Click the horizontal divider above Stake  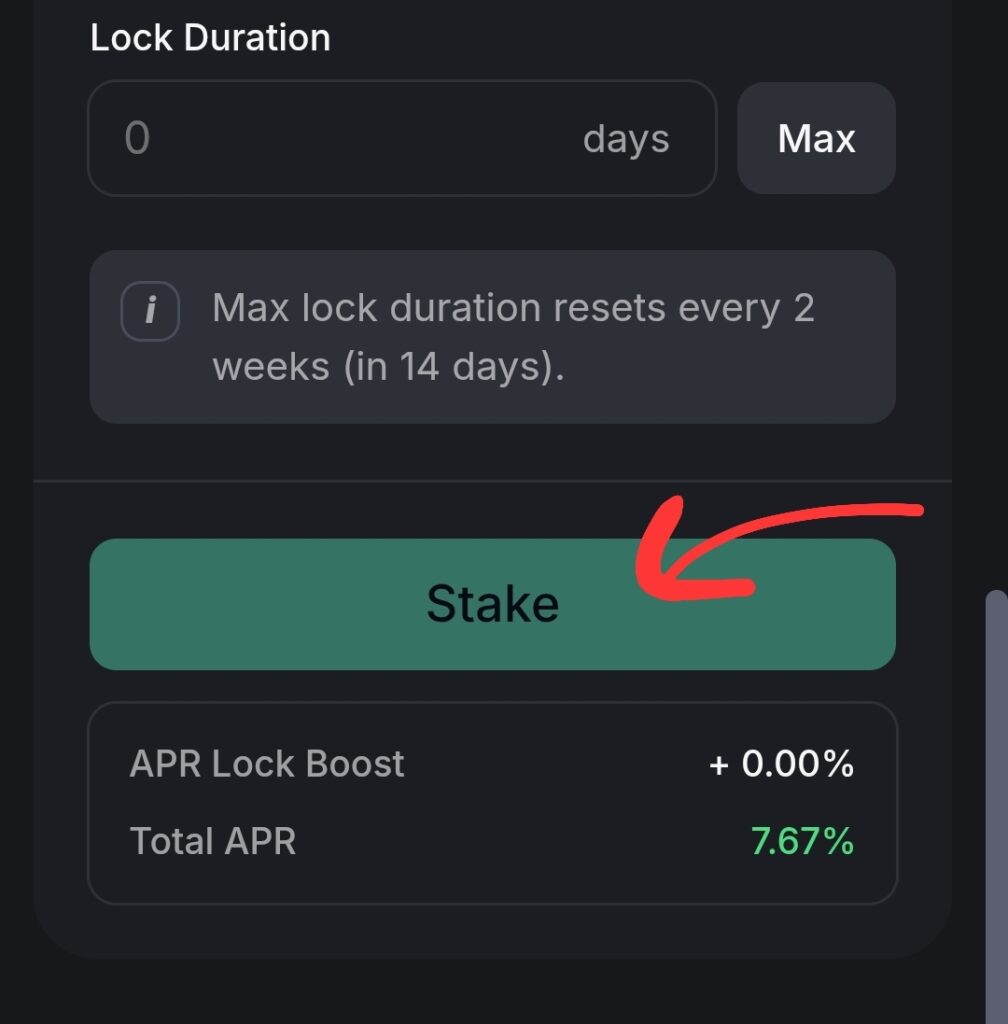(492, 481)
